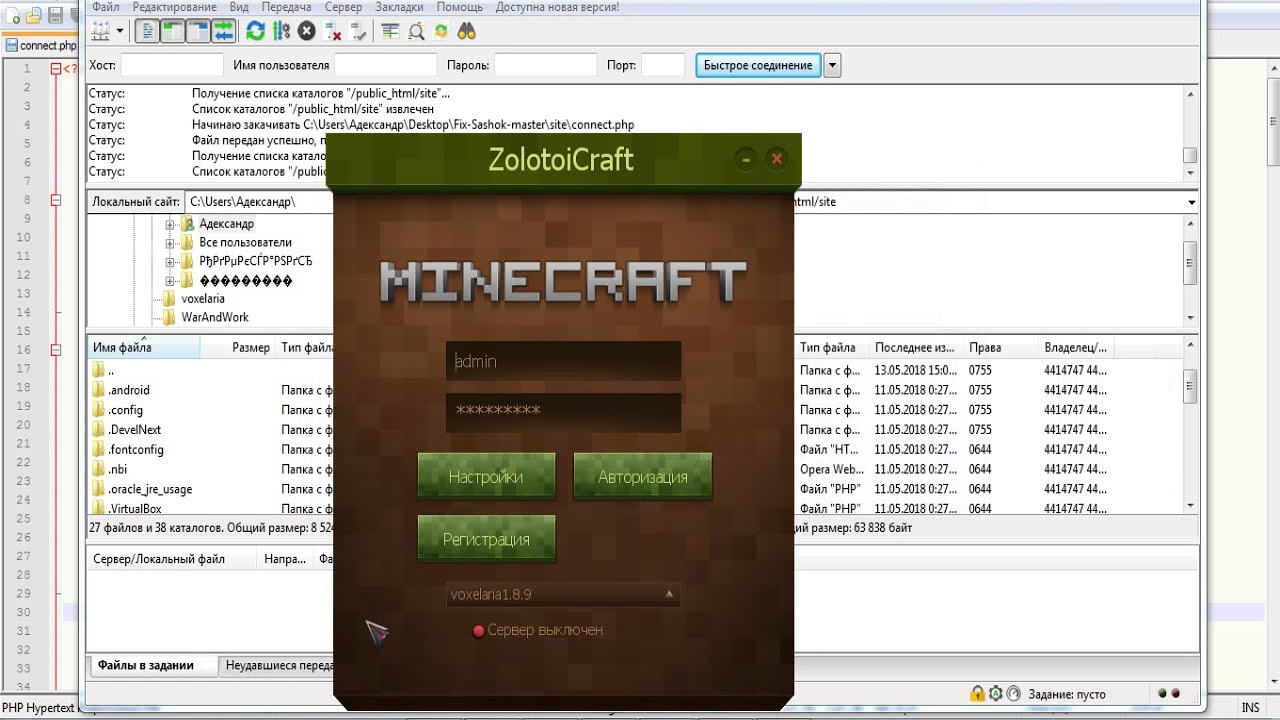
Task: Click the Пароль field in FileZilla quickconnect
Action: point(545,65)
